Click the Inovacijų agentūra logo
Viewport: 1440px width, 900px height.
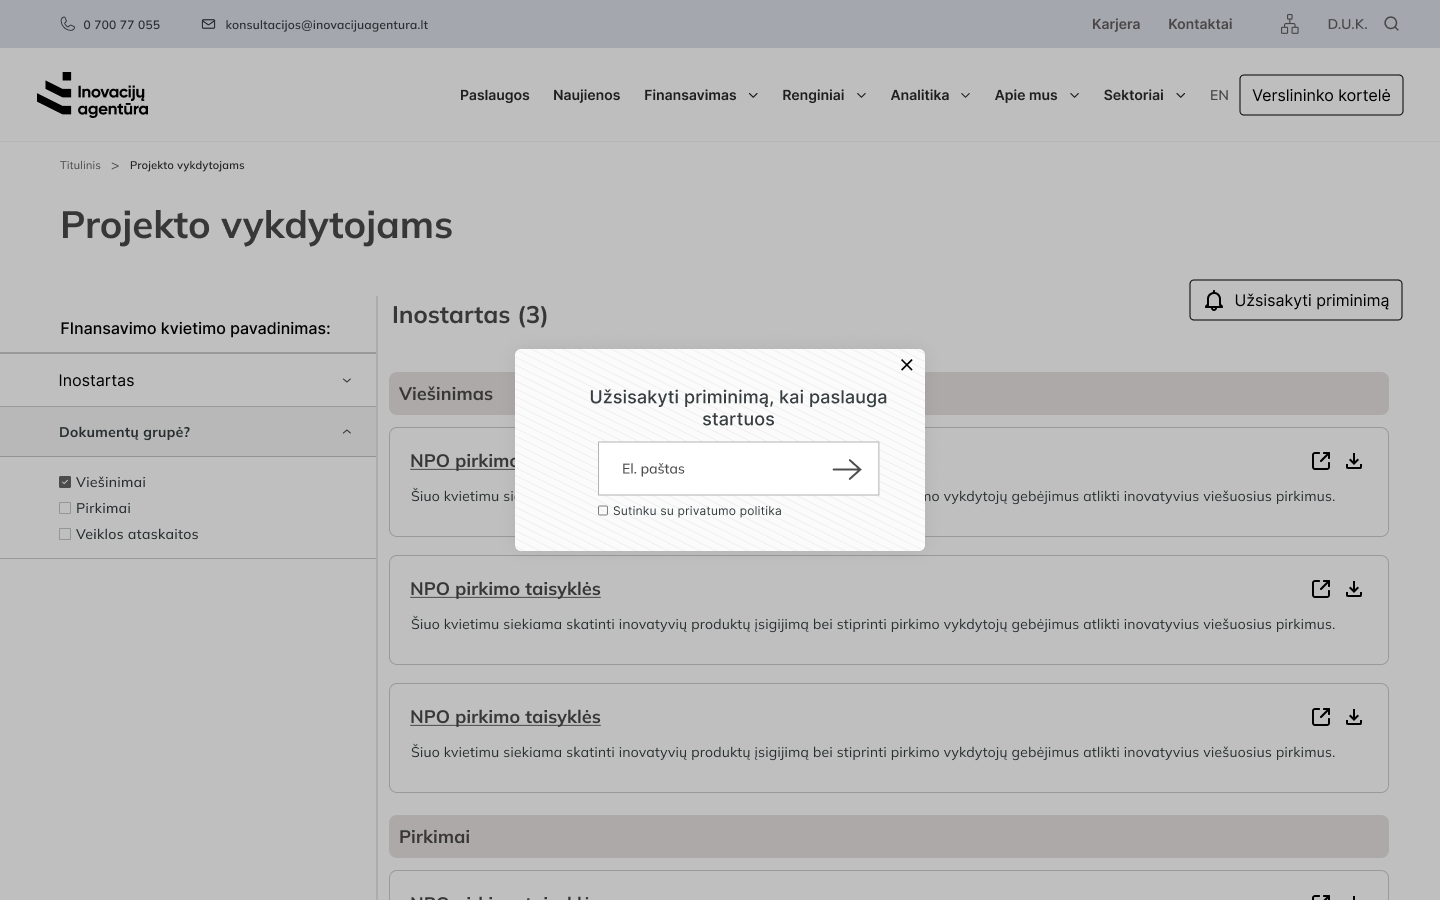tap(93, 95)
